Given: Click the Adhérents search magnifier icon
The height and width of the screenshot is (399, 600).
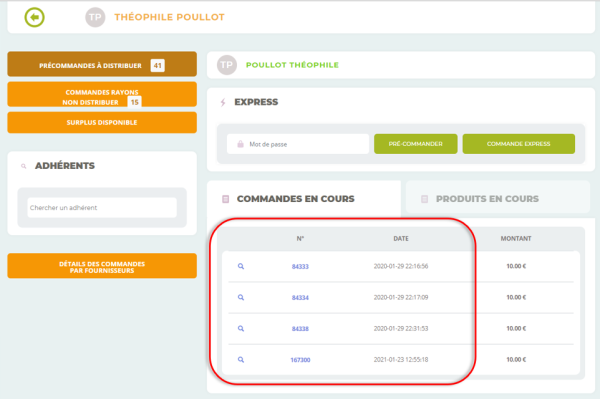Looking at the screenshot, I should [24, 166].
